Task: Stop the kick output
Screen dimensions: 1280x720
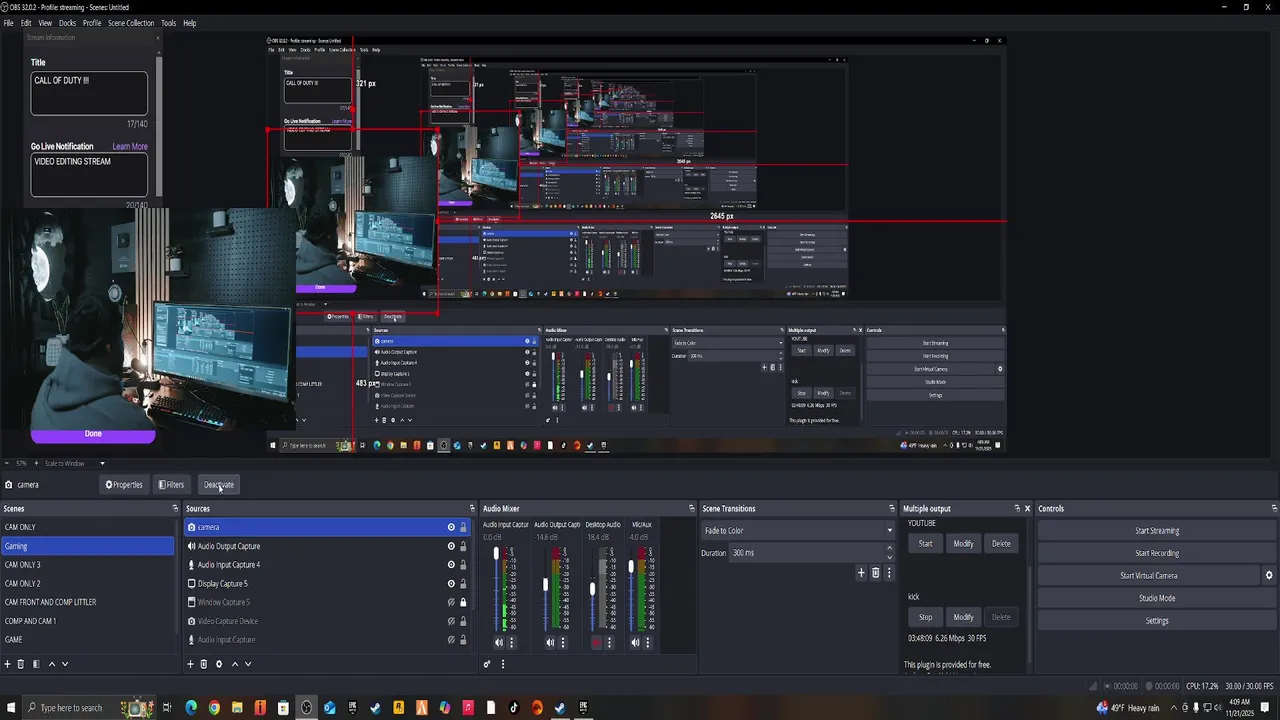Action: click(925, 617)
